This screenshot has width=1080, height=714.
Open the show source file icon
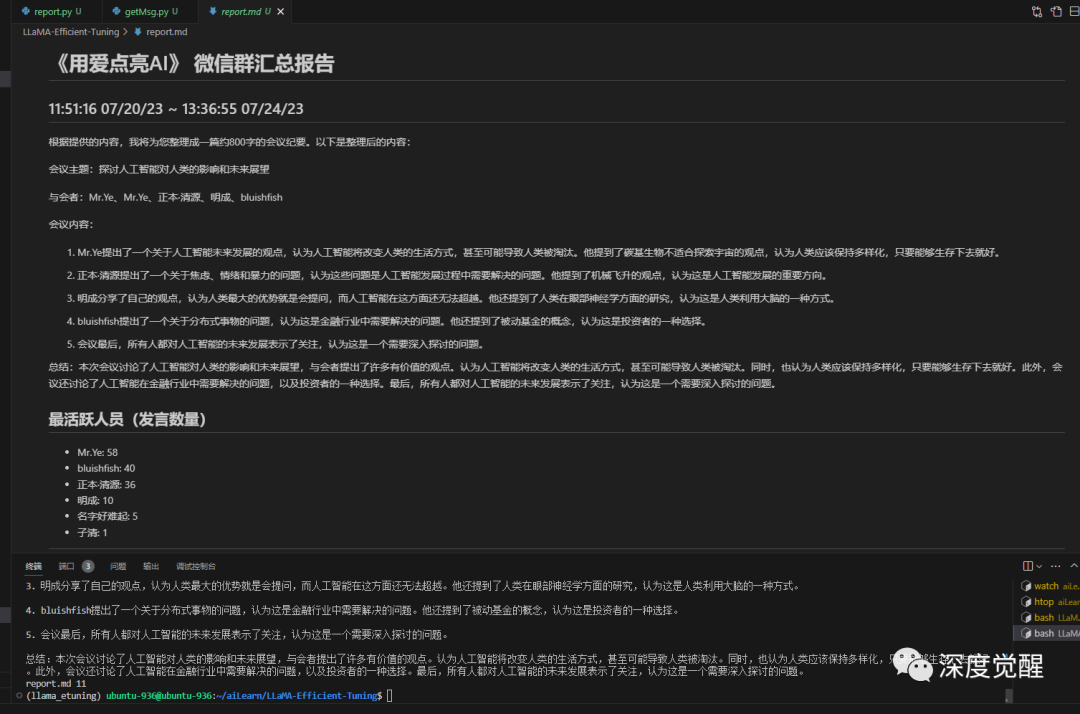coord(1056,12)
